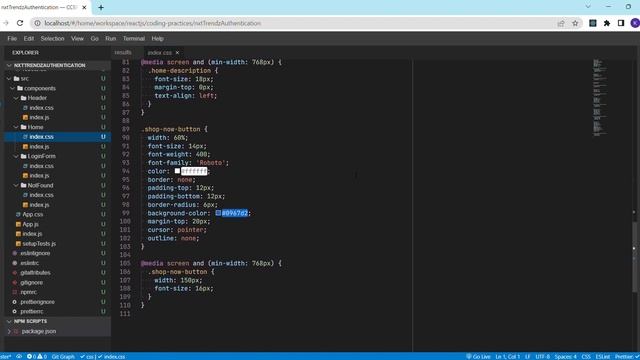Open the .prettierignore file

click(x=38, y=302)
